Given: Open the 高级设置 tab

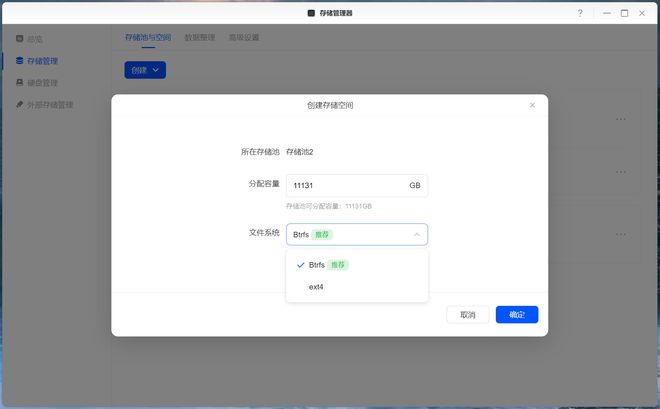Looking at the screenshot, I should 244,37.
